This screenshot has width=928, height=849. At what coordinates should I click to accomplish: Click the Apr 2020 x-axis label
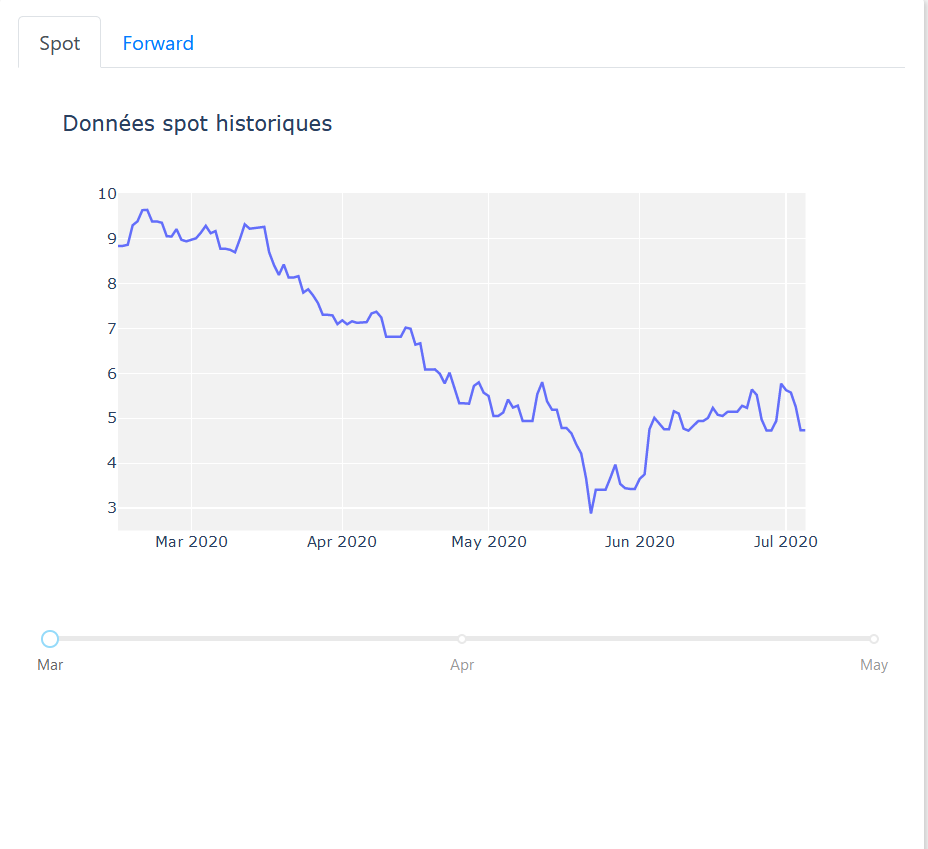341,542
